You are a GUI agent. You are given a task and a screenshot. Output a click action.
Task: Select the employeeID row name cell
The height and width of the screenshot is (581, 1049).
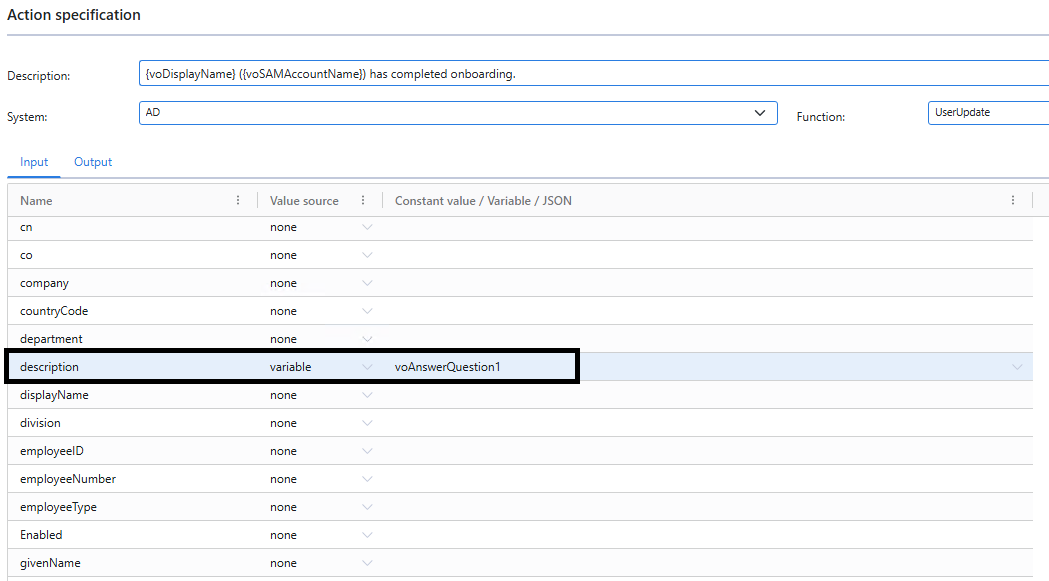point(54,451)
